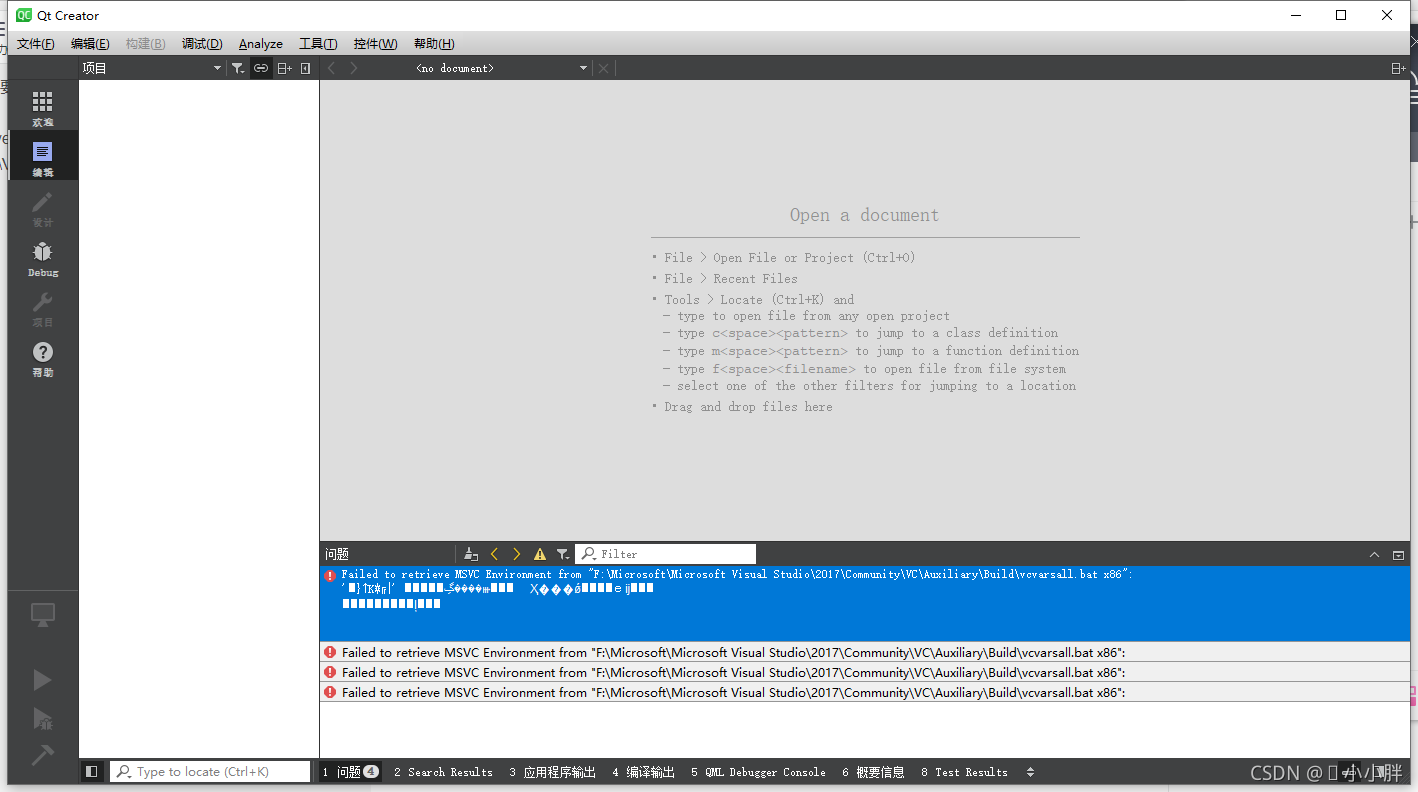Image resolution: width=1418 pixels, height=792 pixels.
Task: Jump to next issue arrow
Action: pyautogui.click(x=517, y=554)
